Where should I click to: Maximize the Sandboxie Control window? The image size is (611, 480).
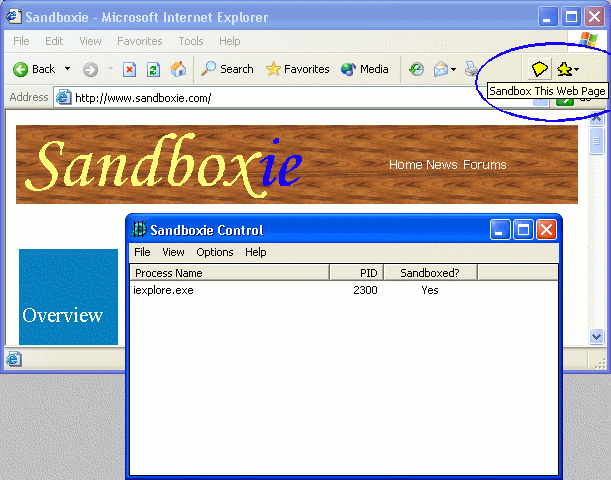point(523,229)
